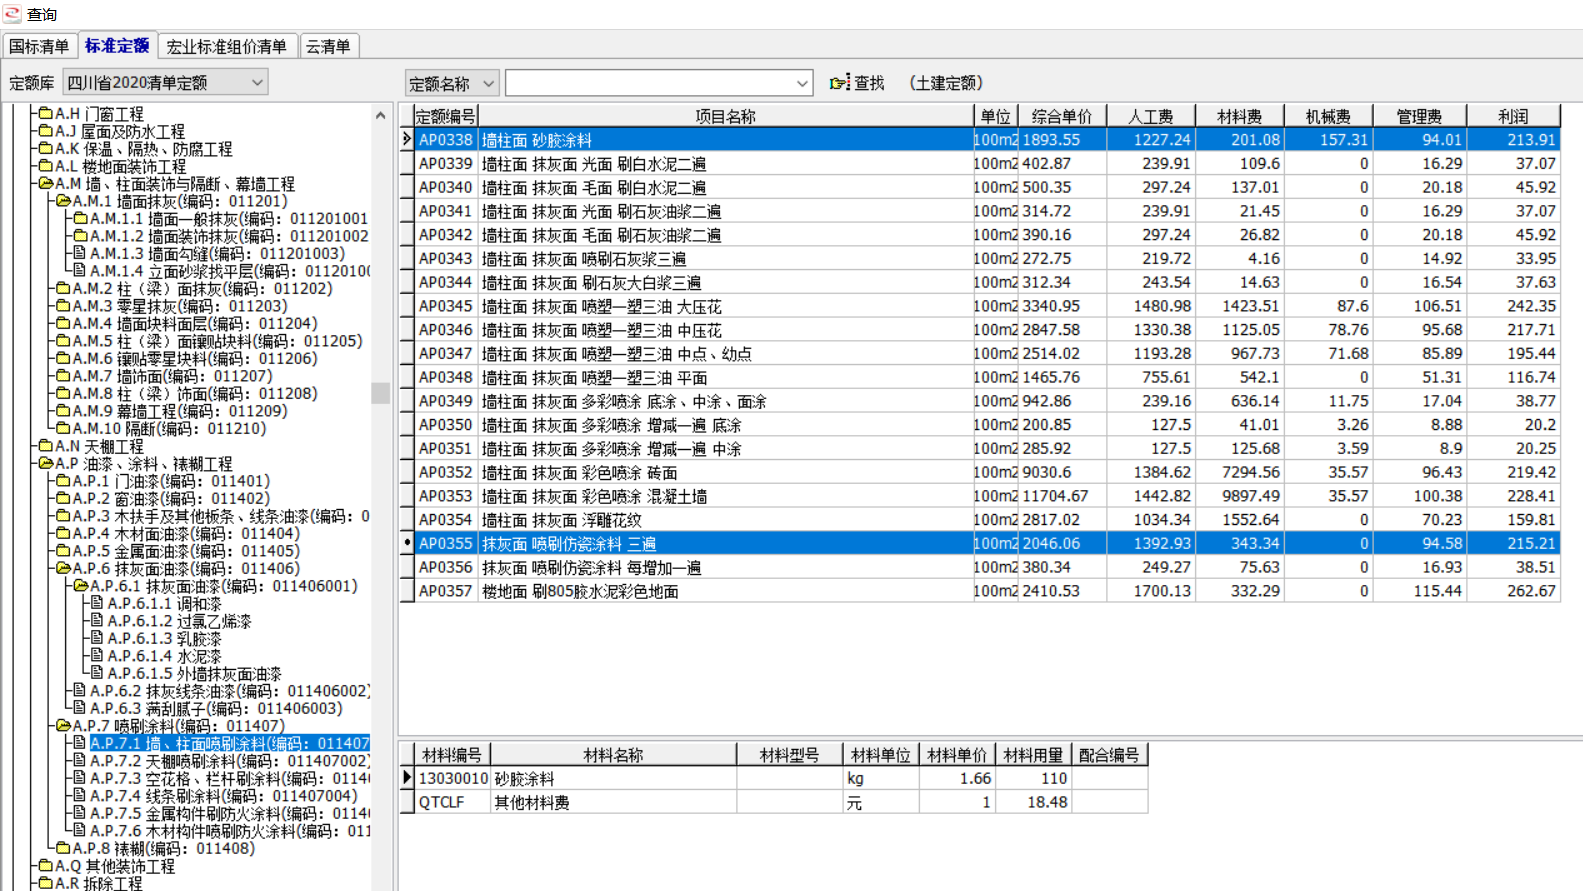Select material row QTCLF 其他材料费
Viewport: 1583px width, 891px height.
[781, 802]
